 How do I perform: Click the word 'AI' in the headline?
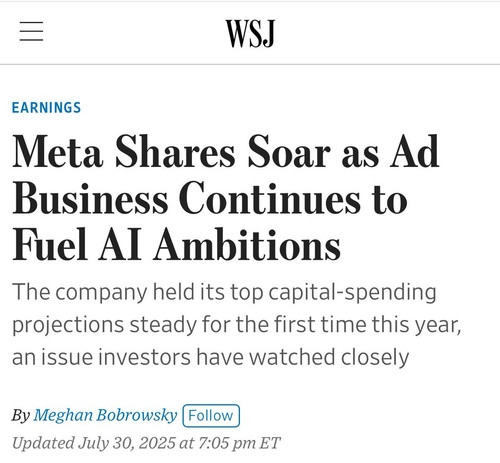click(x=120, y=245)
